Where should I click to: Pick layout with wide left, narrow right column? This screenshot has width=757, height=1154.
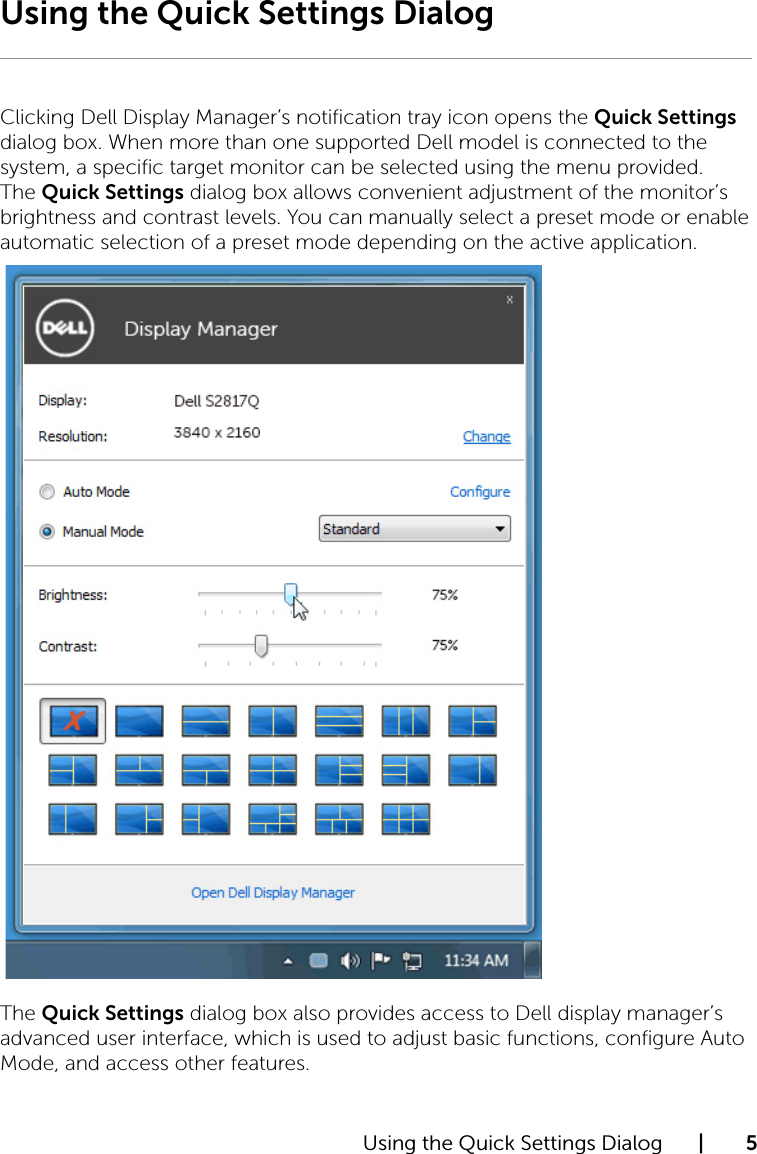(472, 770)
